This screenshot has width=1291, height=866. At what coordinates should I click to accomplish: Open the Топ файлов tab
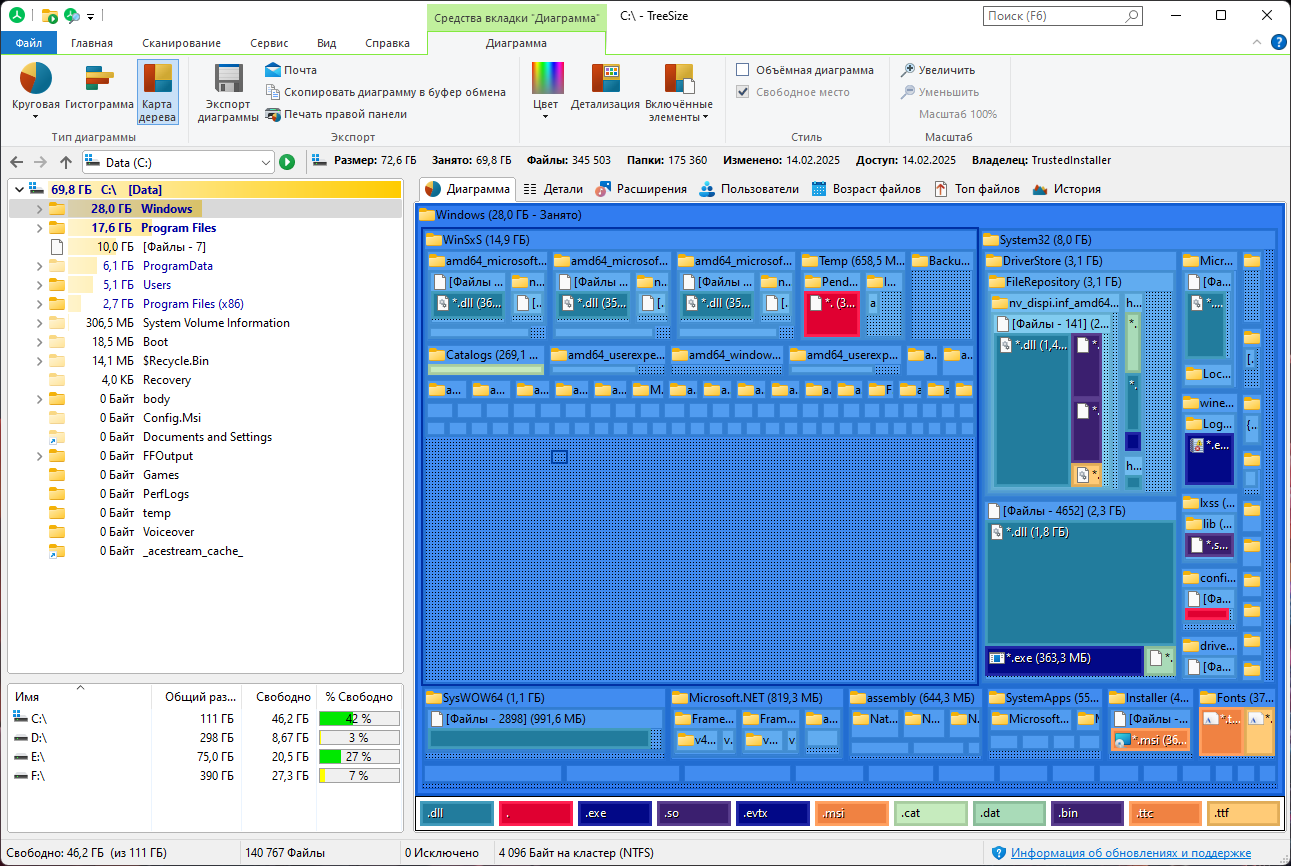(977, 189)
